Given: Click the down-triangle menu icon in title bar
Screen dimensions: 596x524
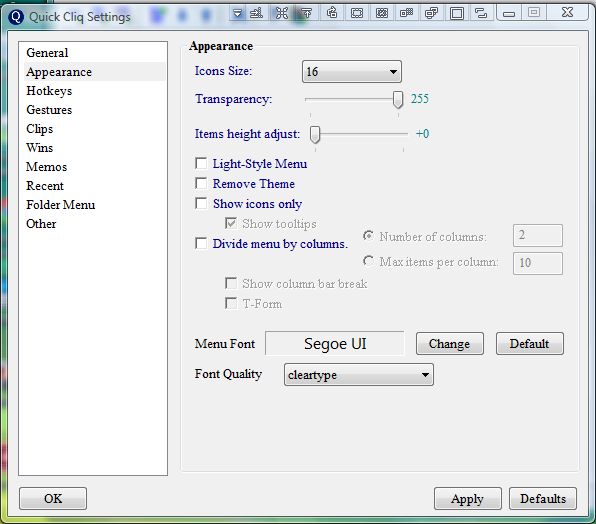Looking at the screenshot, I should point(238,14).
